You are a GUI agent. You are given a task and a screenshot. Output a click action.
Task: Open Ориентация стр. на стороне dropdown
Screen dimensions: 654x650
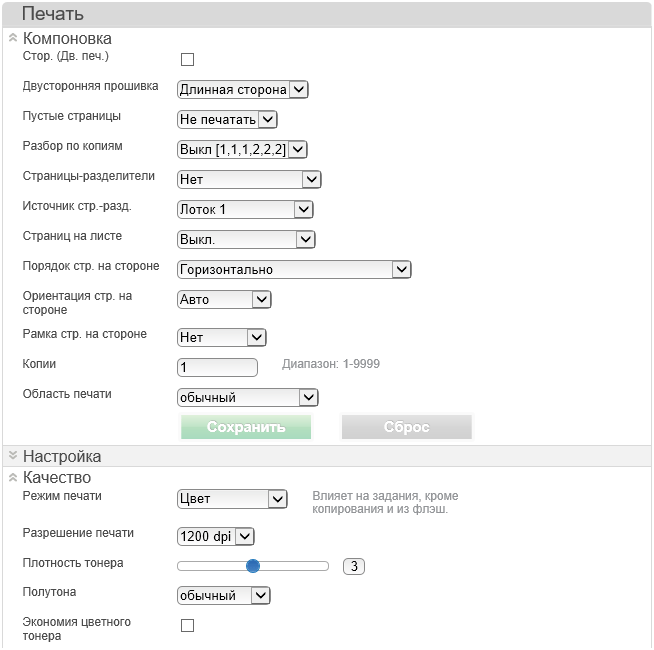[x=224, y=299]
